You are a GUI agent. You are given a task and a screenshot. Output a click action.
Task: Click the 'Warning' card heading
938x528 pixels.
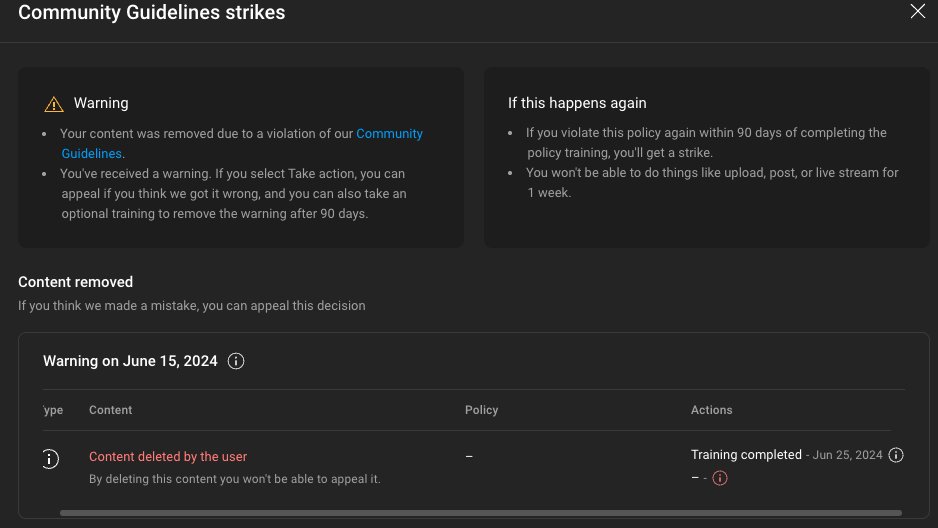100,103
